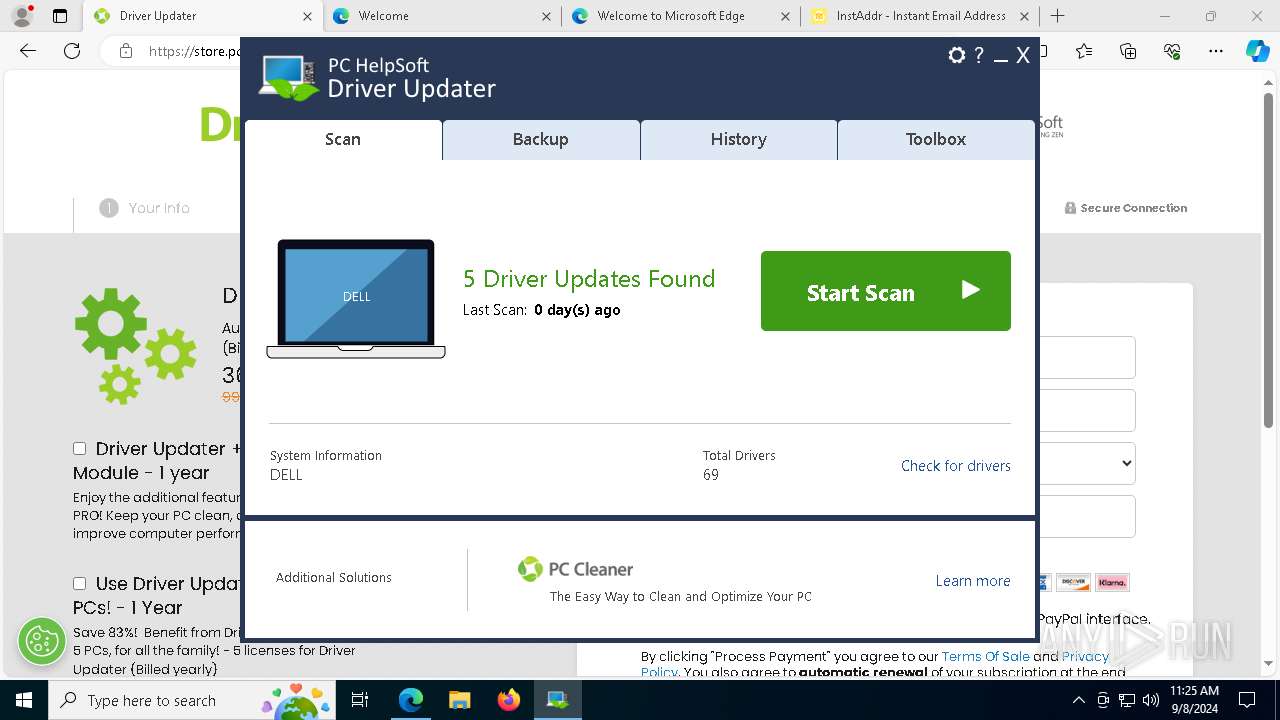Open Driver Updater help question mark
This screenshot has width=1280, height=720.
coord(979,56)
